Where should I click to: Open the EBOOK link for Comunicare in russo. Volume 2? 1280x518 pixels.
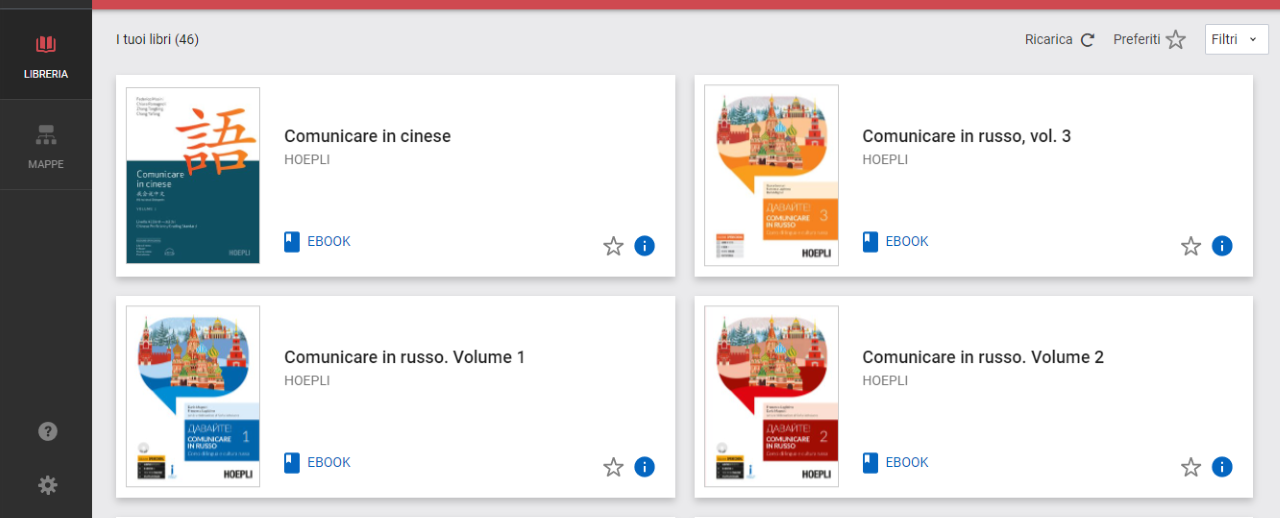click(x=895, y=462)
